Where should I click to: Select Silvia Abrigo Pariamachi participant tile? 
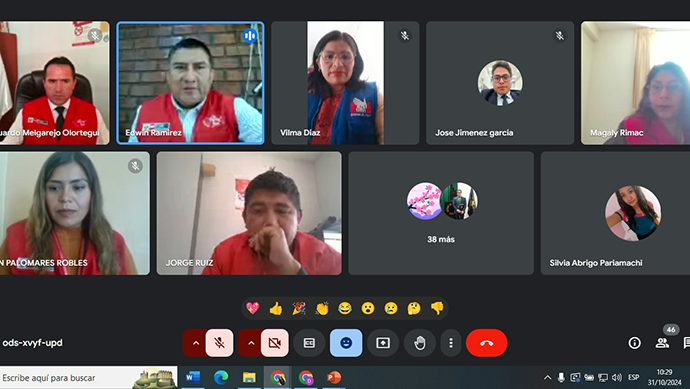(615, 213)
